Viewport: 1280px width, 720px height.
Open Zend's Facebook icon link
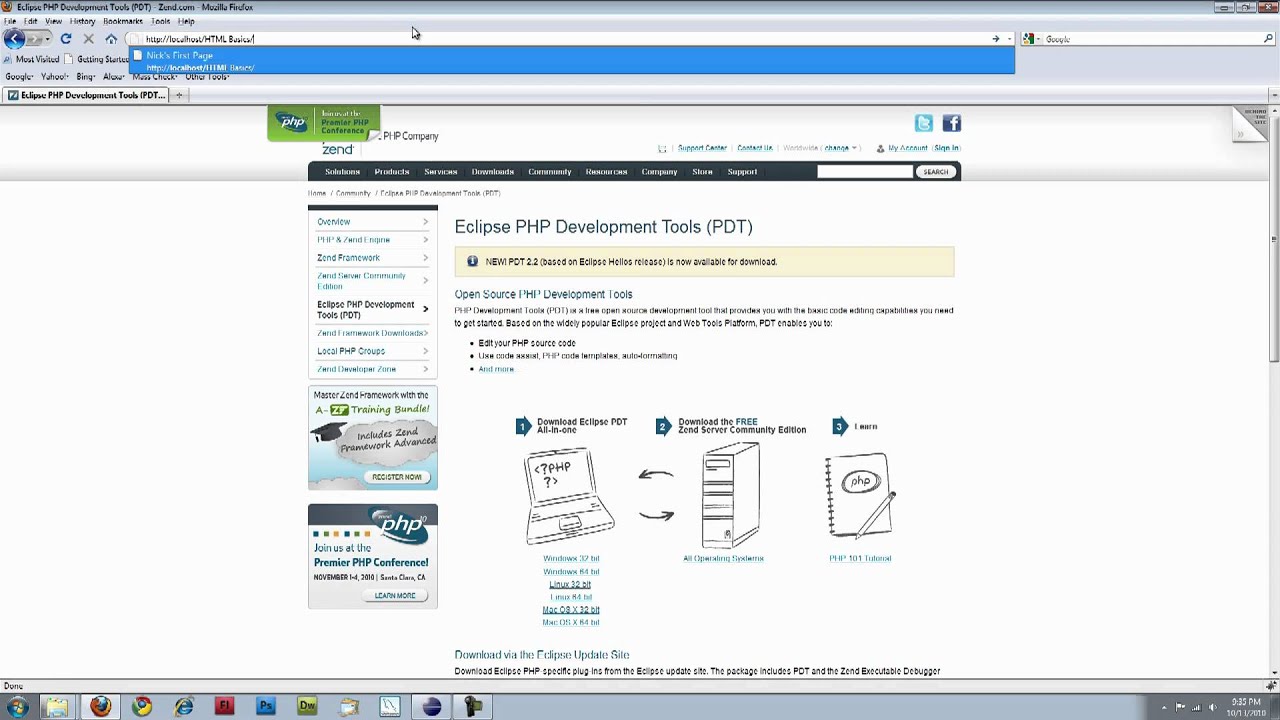pyautogui.click(x=951, y=123)
